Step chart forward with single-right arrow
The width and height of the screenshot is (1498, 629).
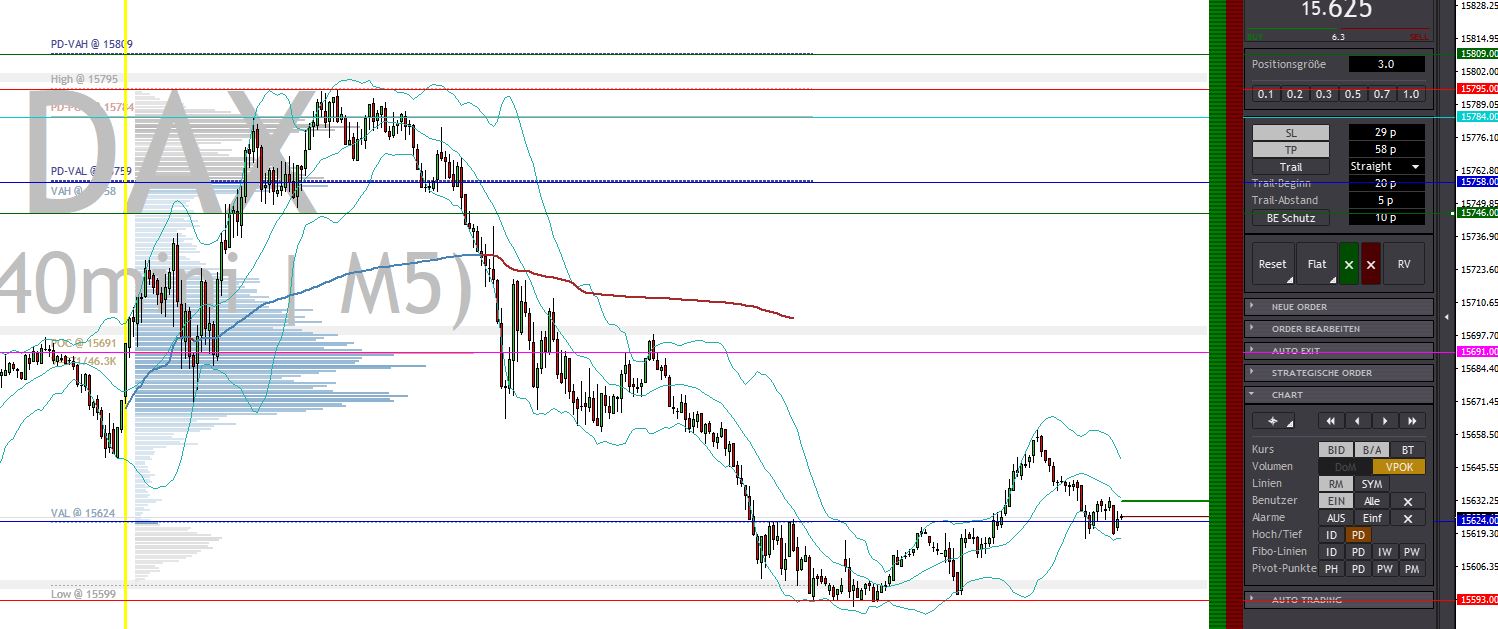coord(1385,421)
